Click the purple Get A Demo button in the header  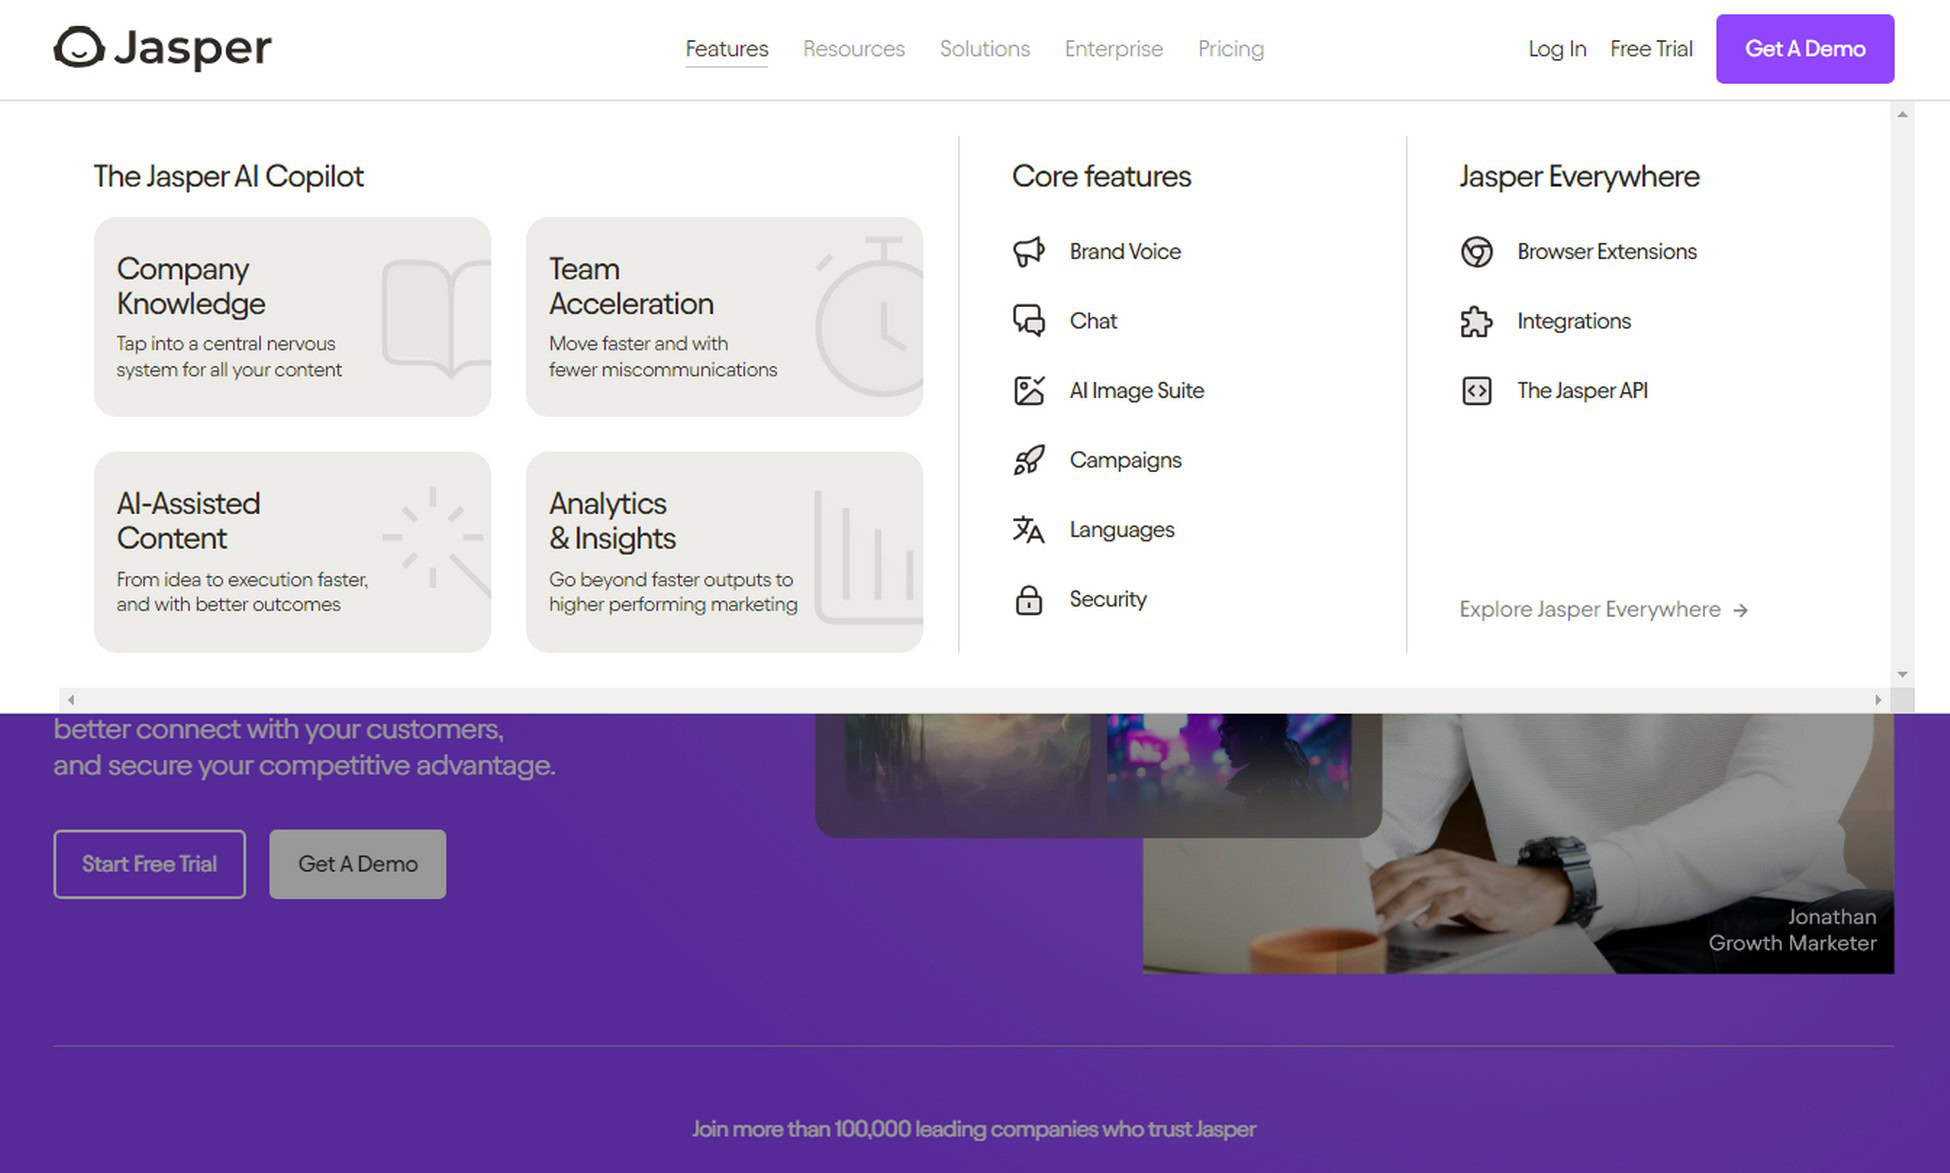(1804, 49)
